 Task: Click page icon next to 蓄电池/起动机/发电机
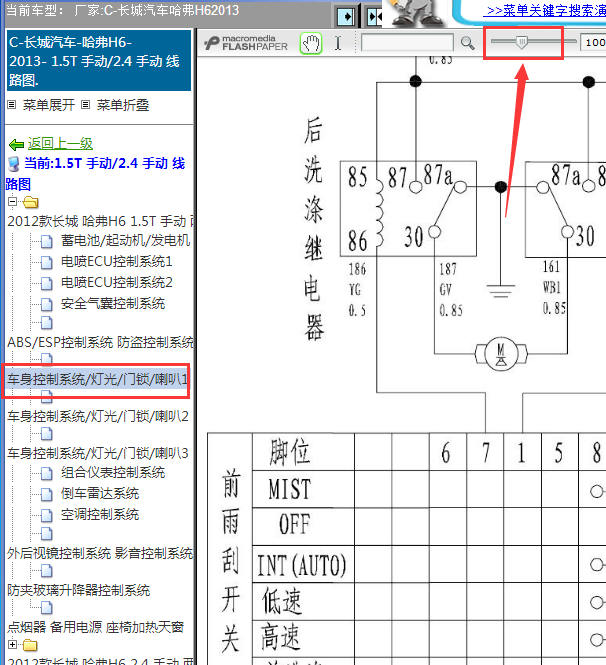click(47, 241)
